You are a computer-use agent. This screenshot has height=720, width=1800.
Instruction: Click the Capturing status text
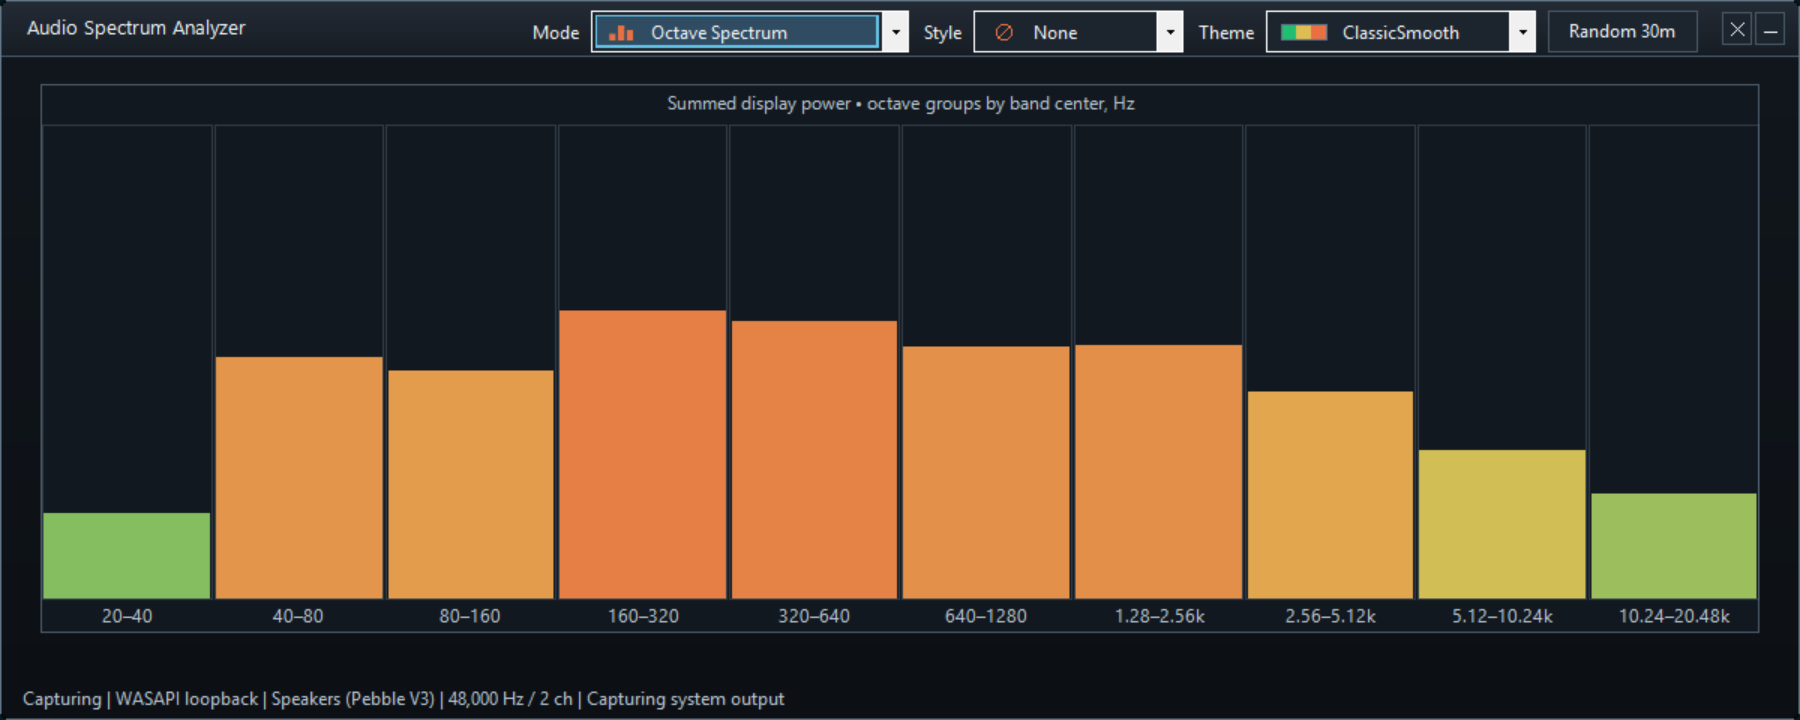point(62,699)
